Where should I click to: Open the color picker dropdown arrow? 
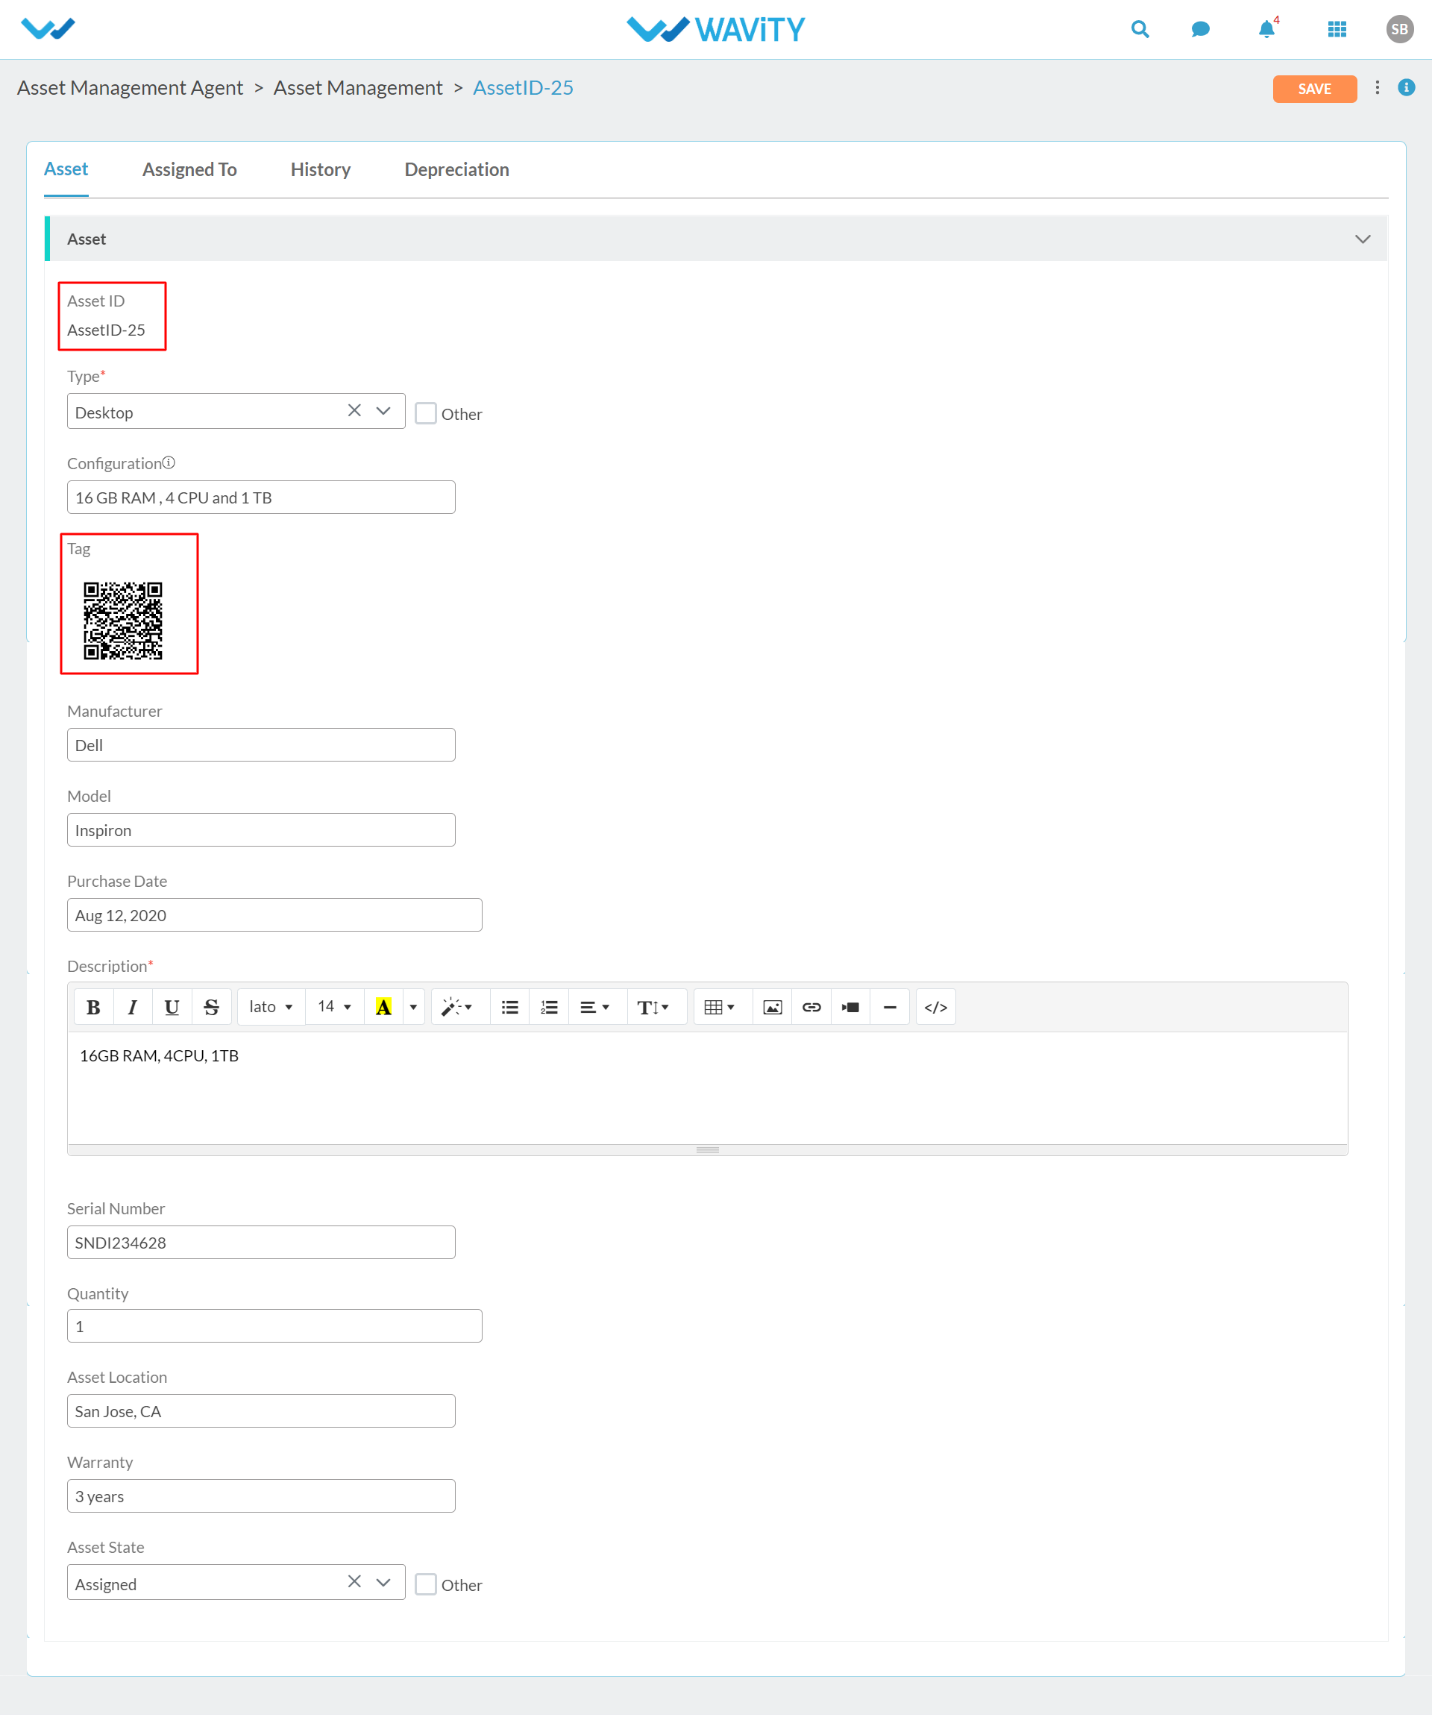tap(413, 1007)
